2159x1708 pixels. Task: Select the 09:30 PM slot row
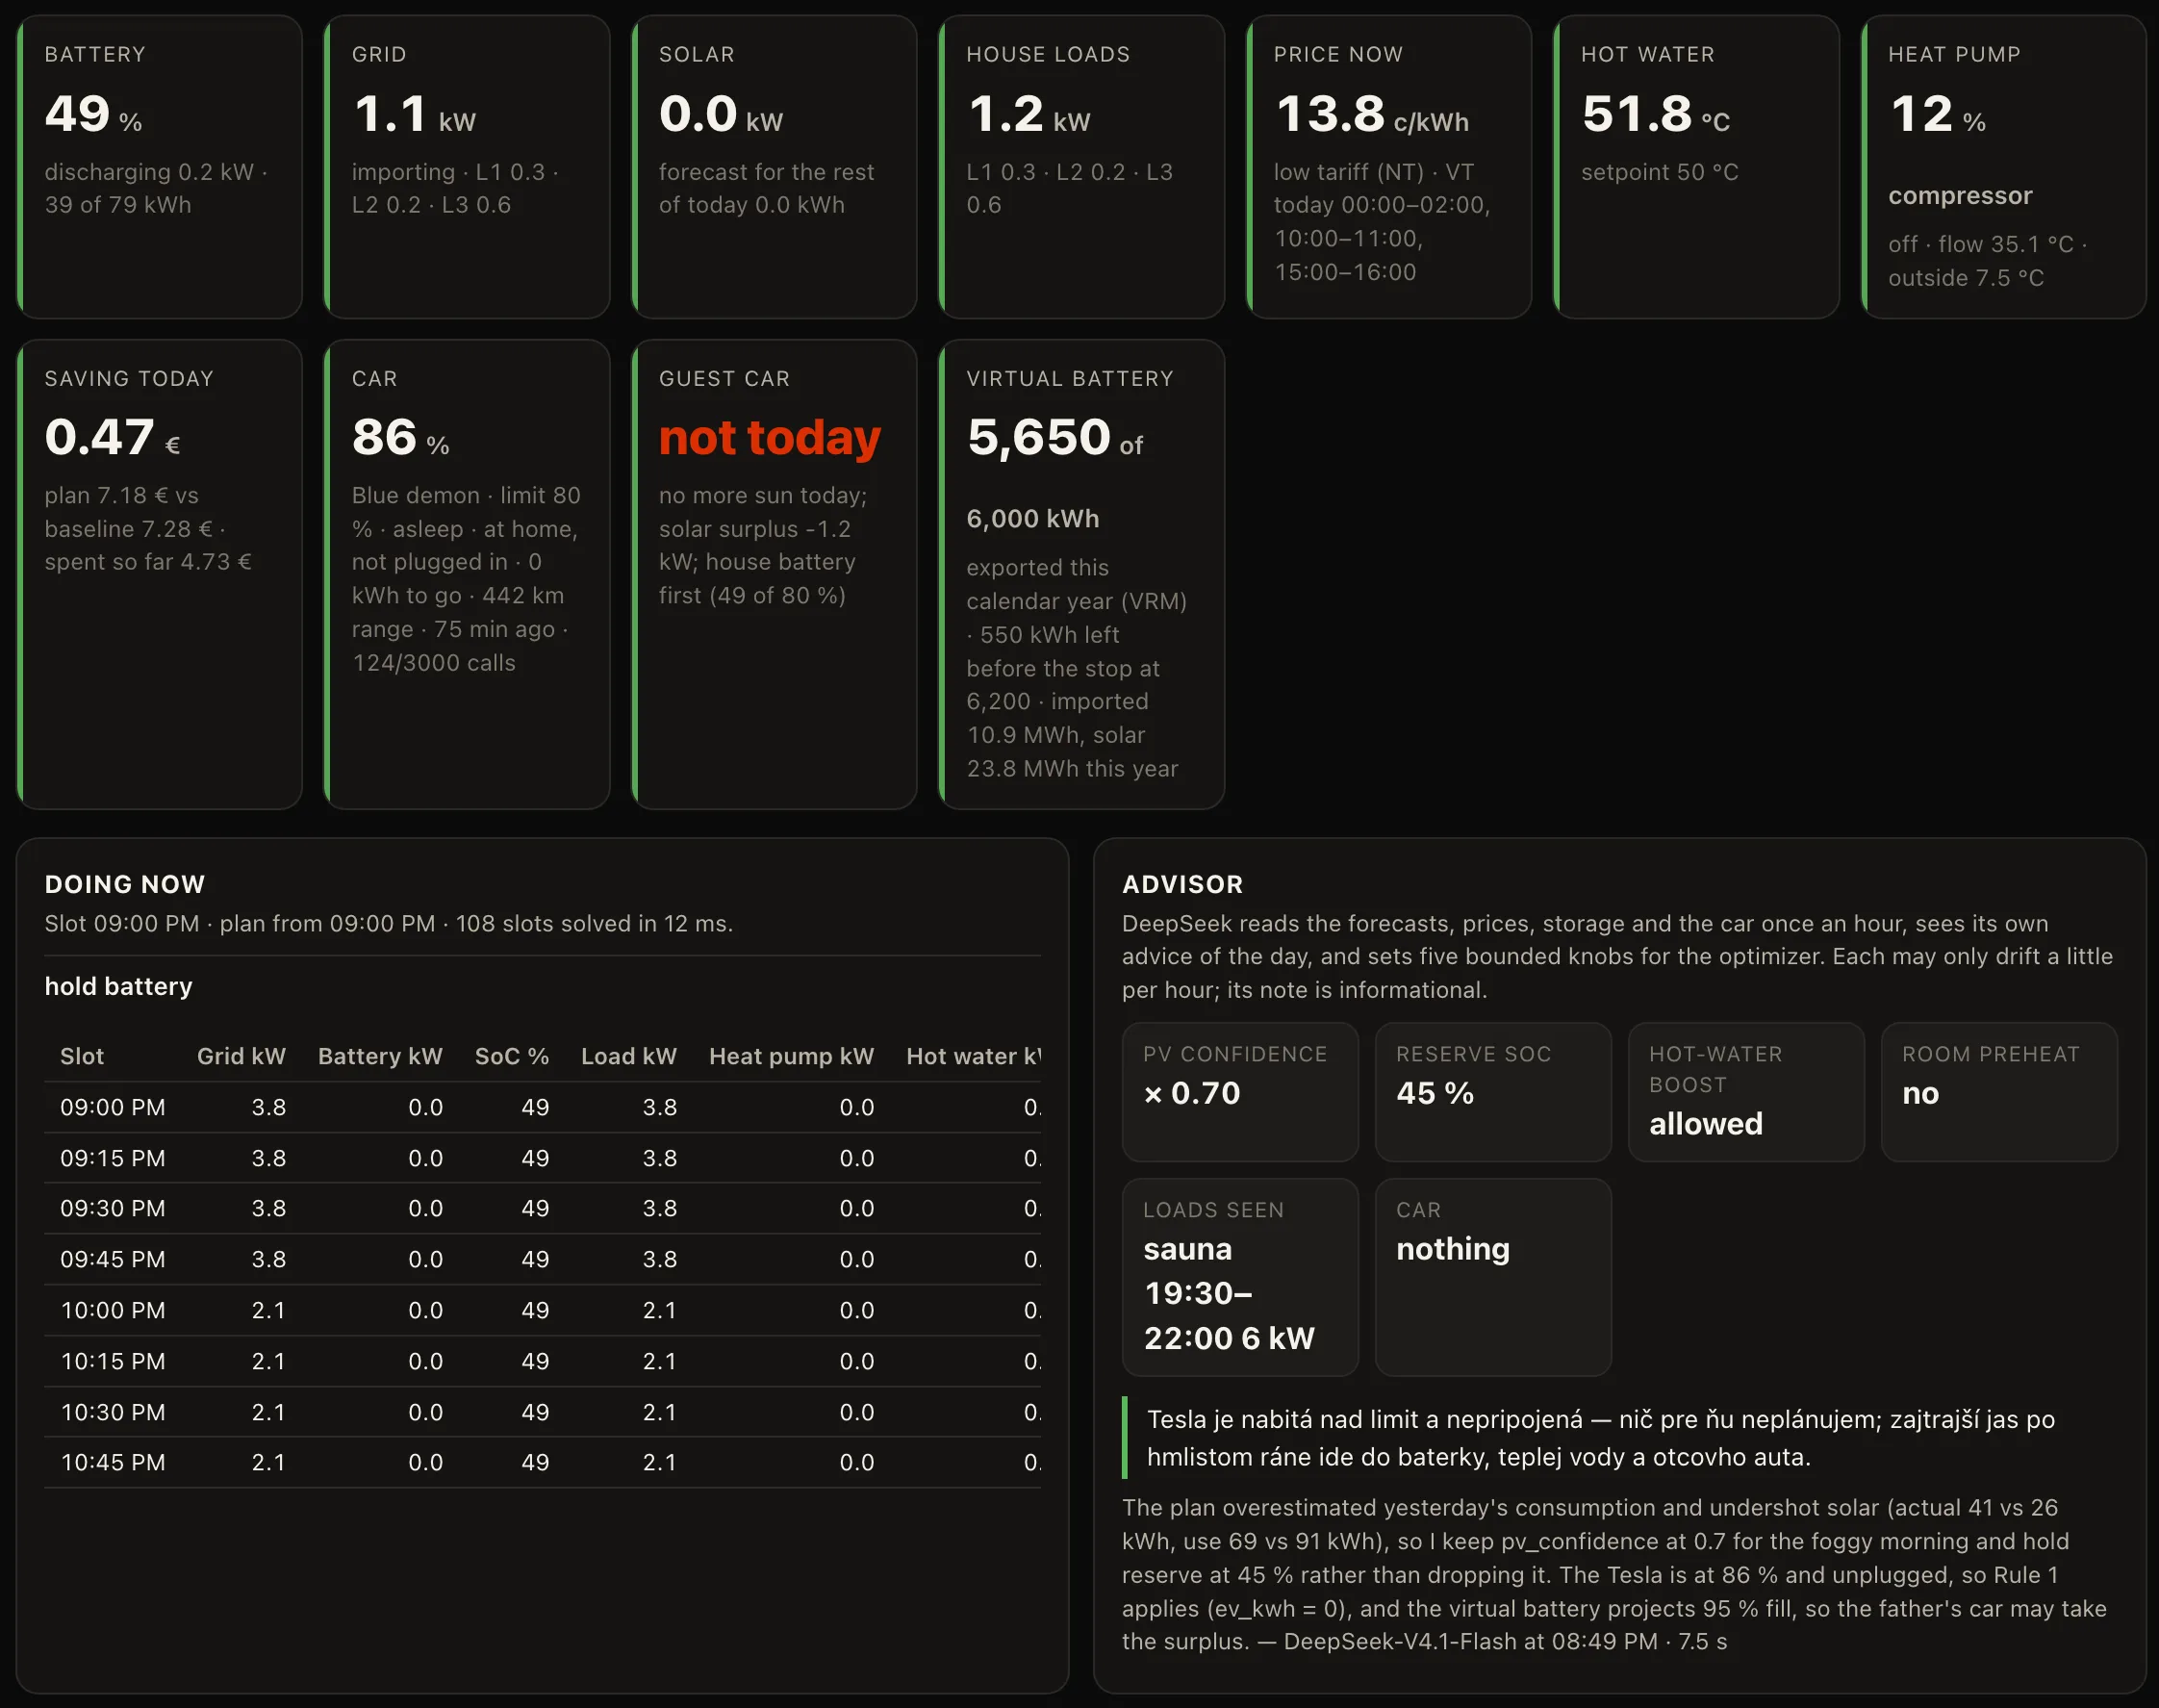[x=542, y=1208]
